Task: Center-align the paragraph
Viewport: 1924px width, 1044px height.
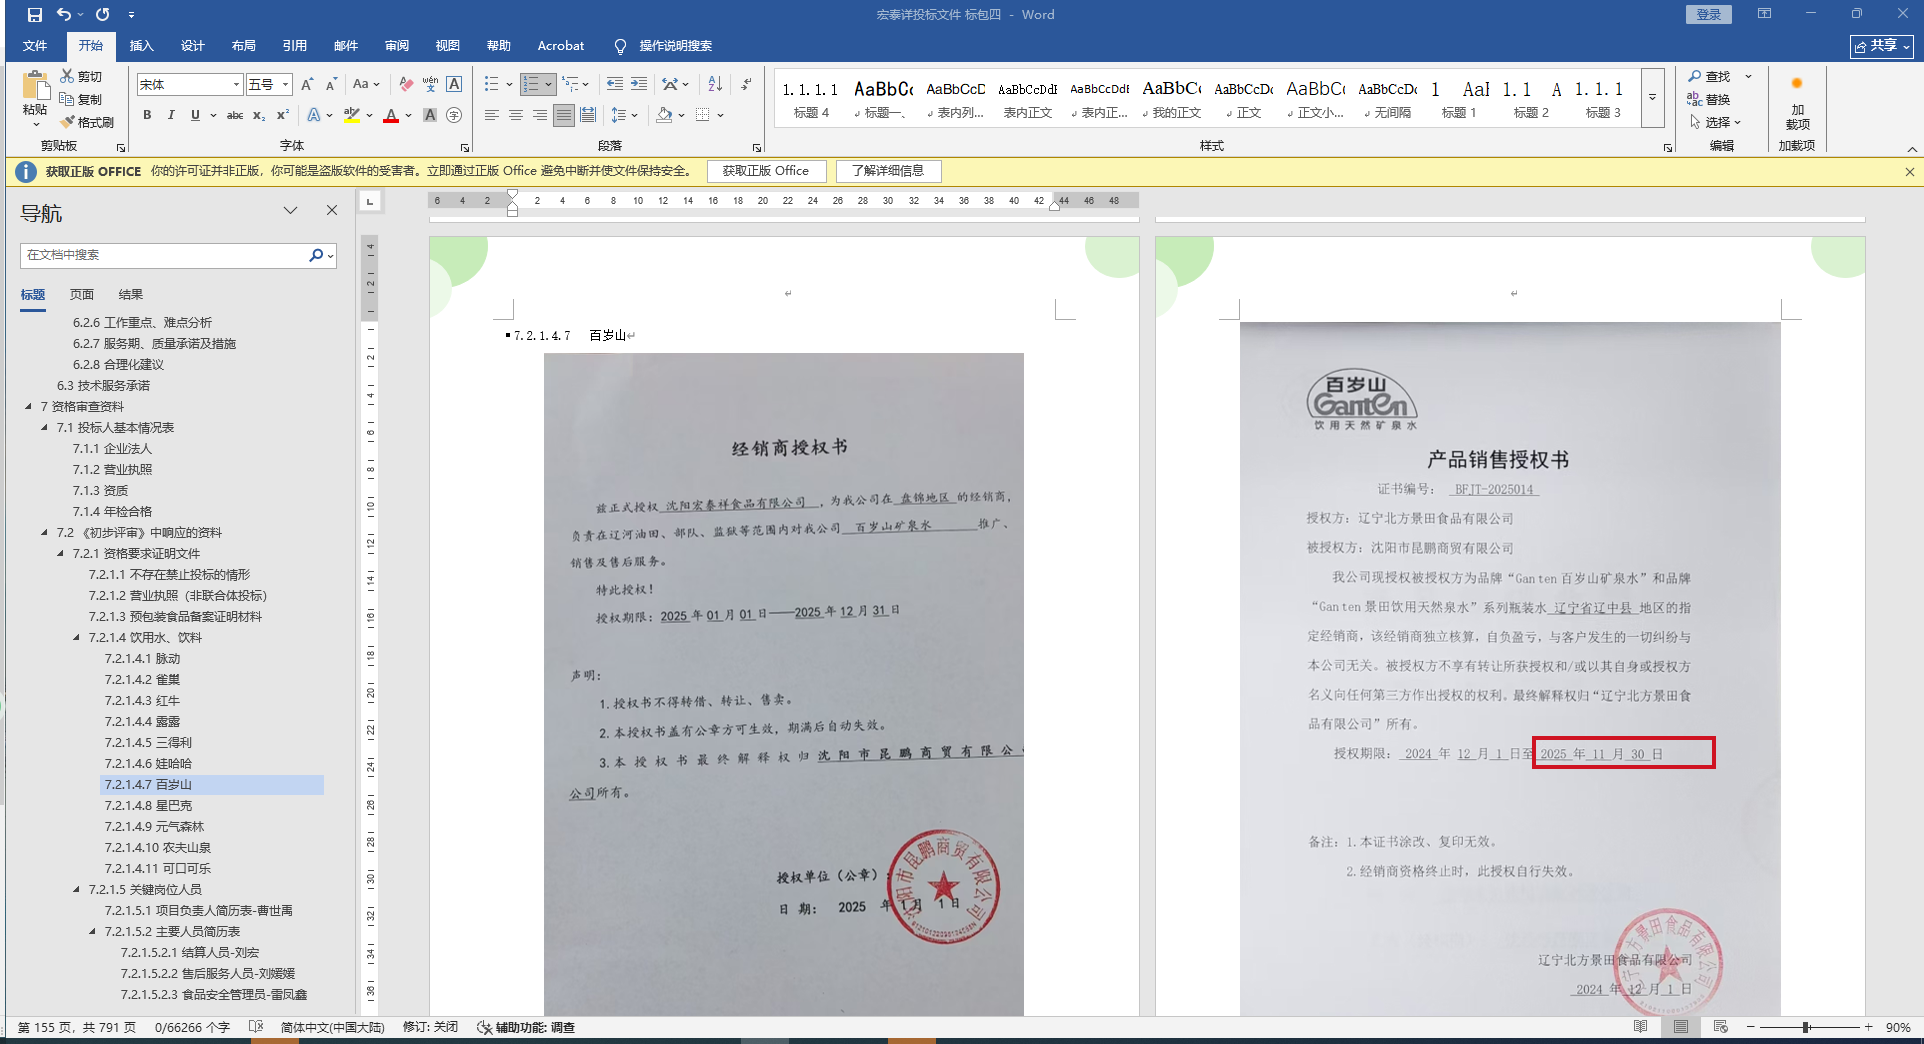Action: point(516,115)
